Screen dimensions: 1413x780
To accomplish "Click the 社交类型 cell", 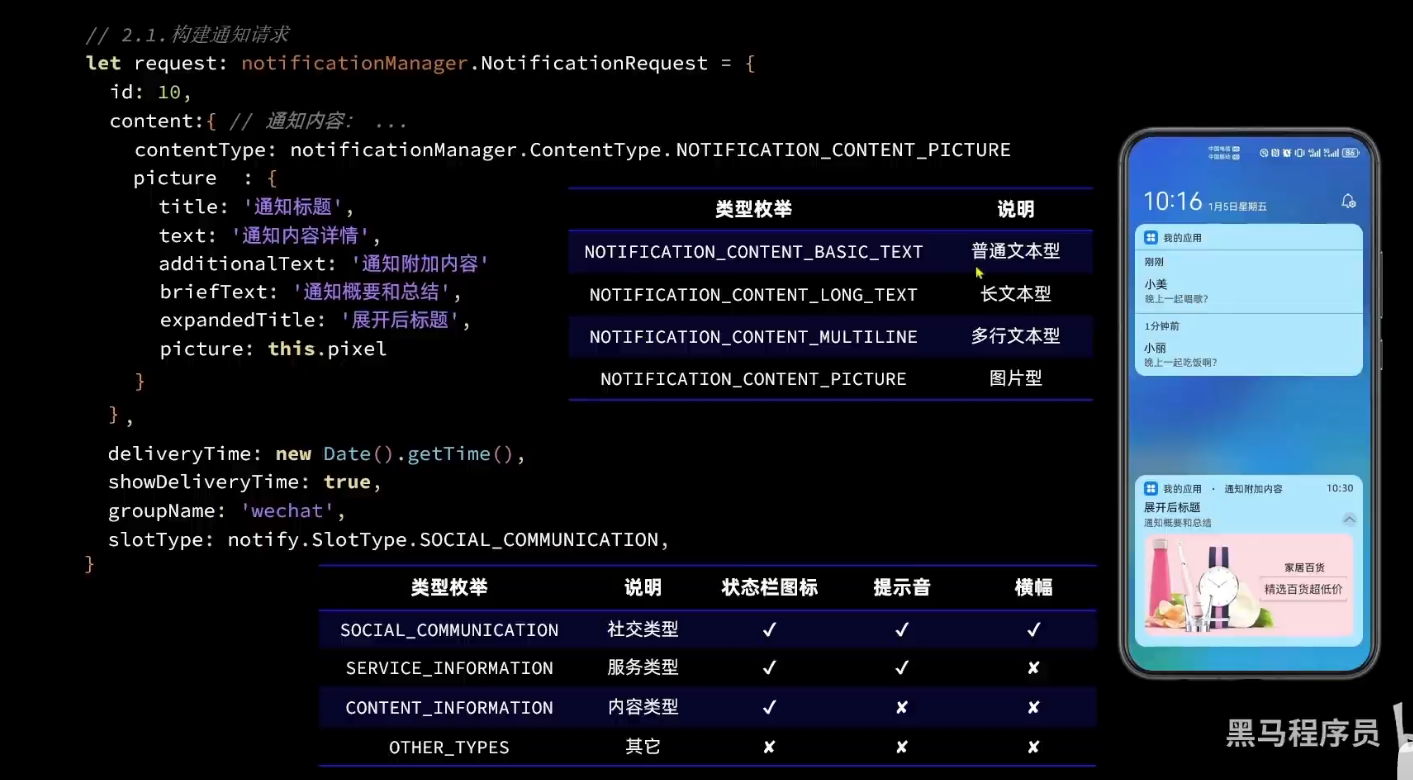I will click(642, 629).
